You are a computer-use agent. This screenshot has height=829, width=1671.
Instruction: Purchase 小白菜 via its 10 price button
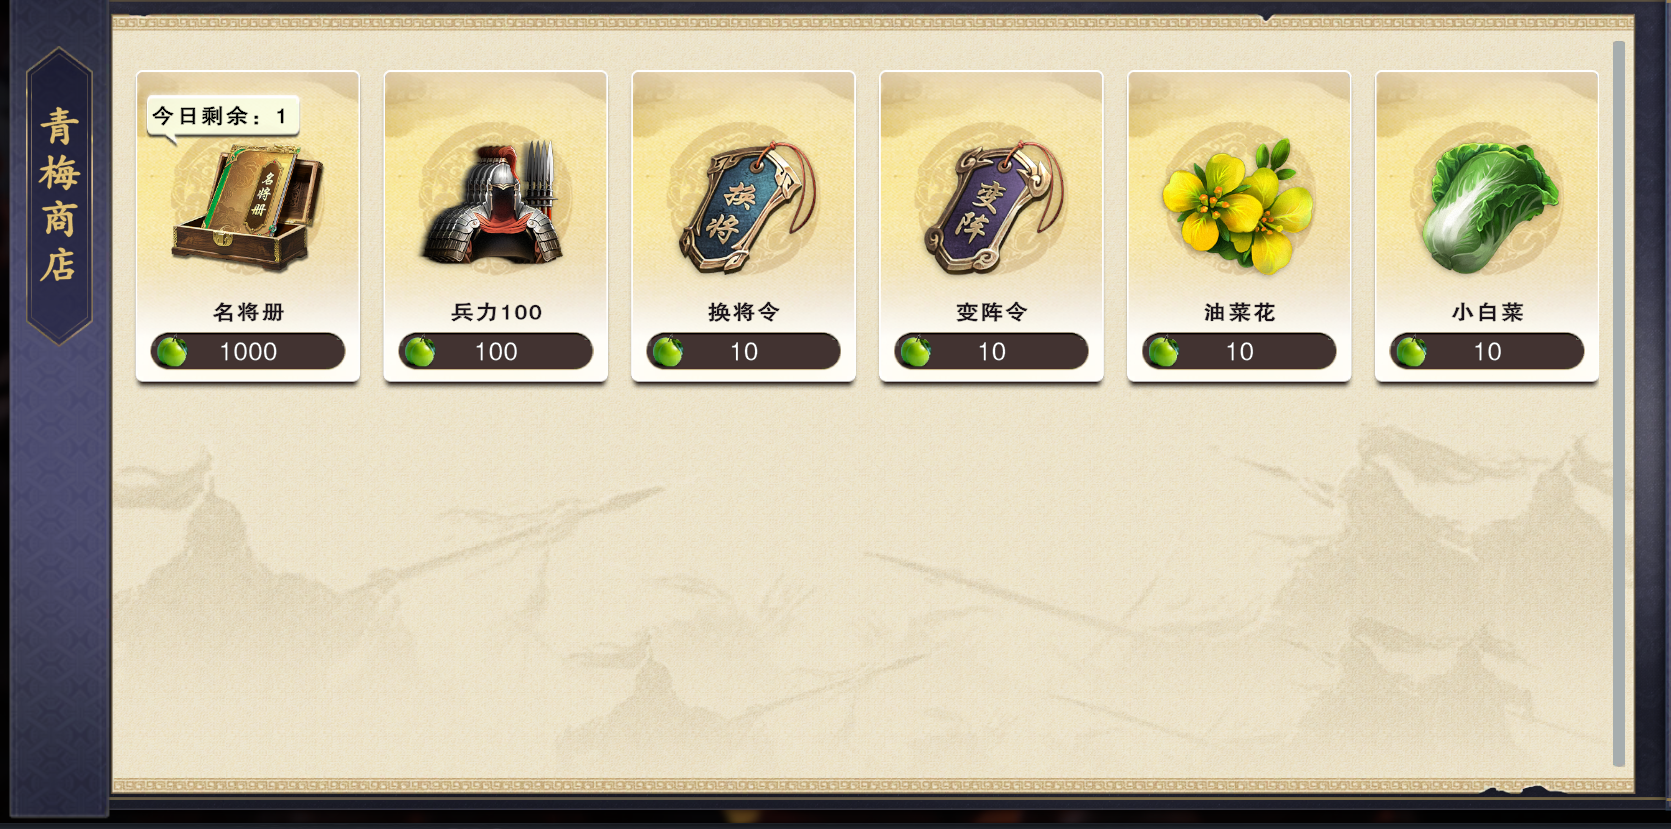coord(1488,351)
